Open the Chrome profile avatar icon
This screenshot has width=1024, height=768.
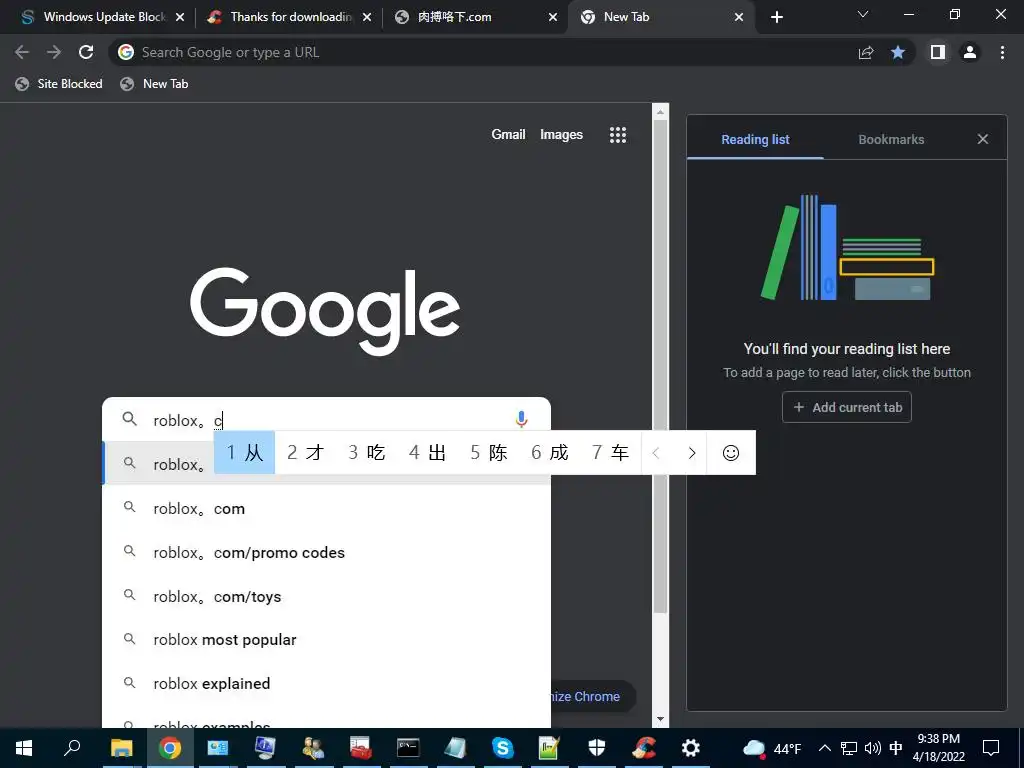970,52
